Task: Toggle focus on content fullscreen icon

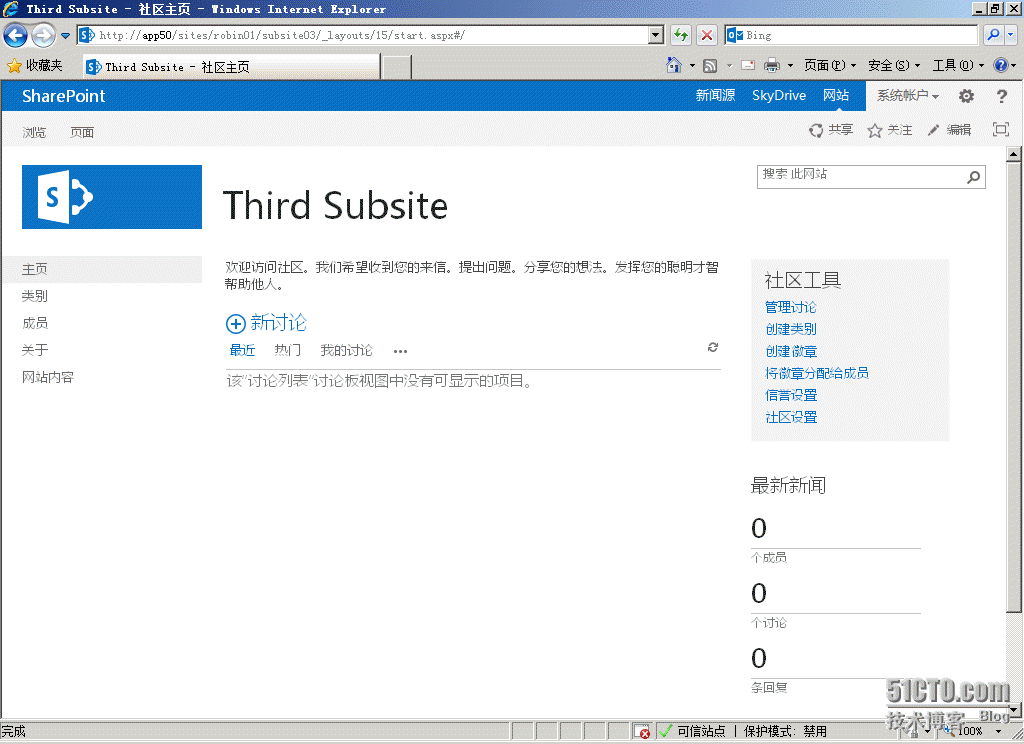Action: [x=1000, y=129]
